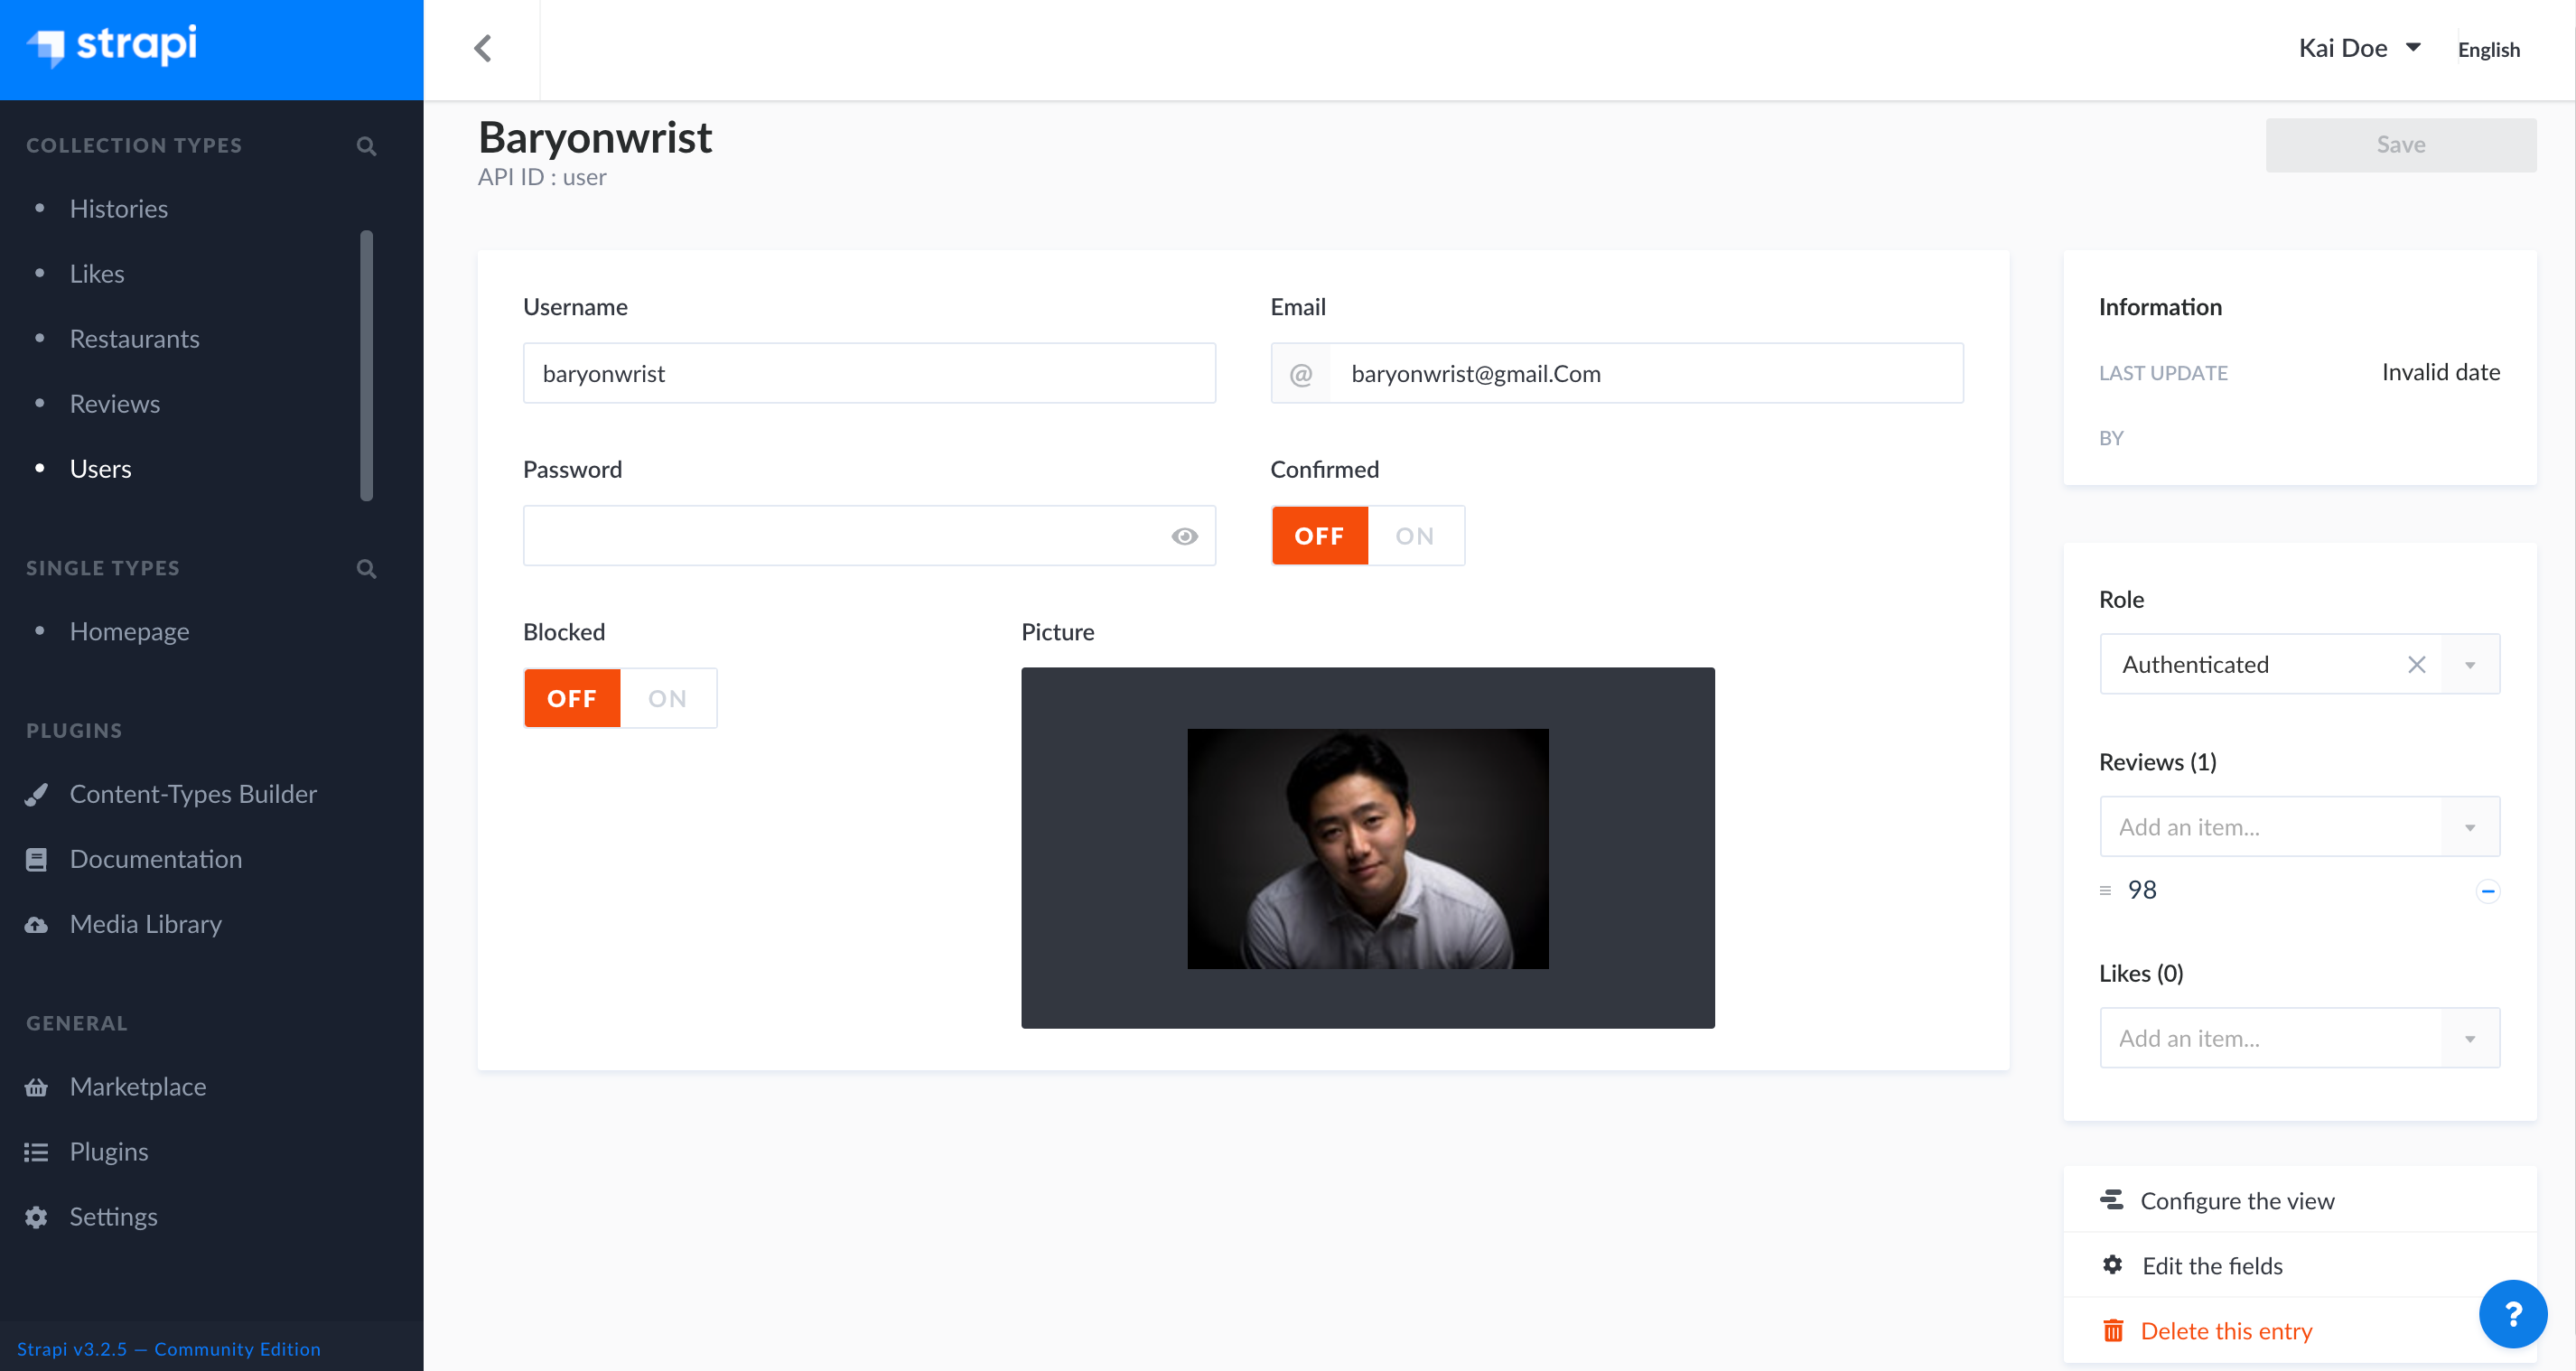Open the Marketplace icon
2576x1371 pixels.
click(36, 1087)
